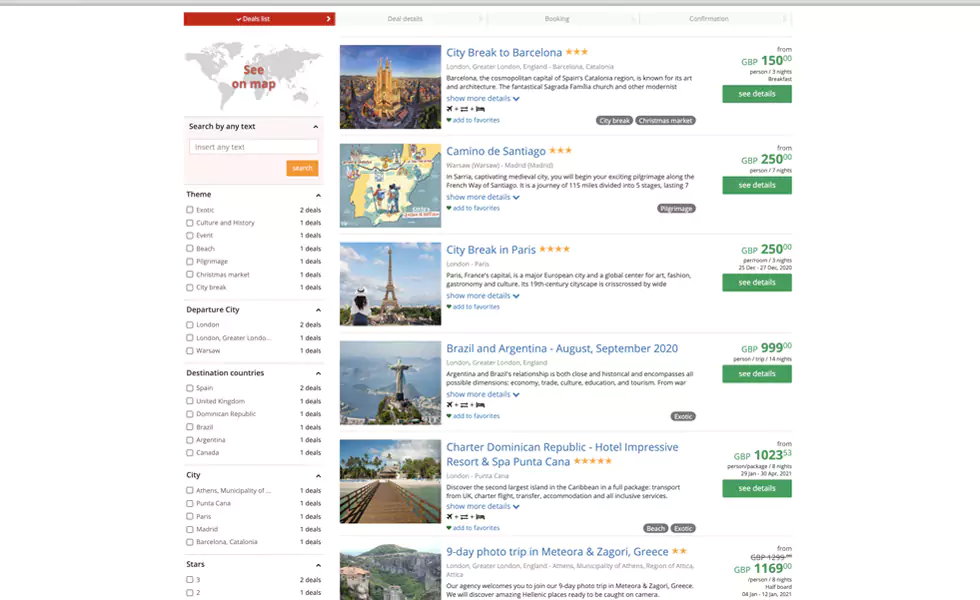Switch to the Booking step tab

pos(557,19)
